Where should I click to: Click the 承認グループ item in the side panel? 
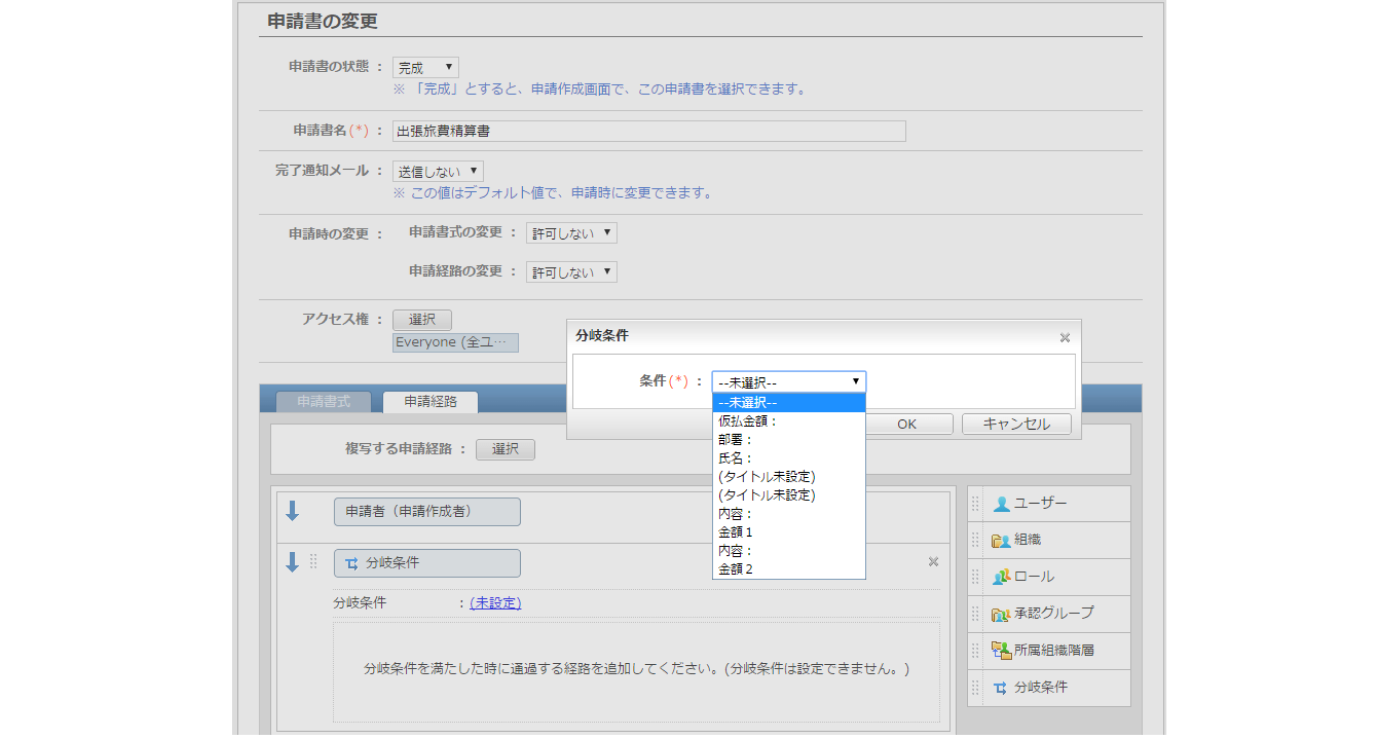[x=1048, y=614]
